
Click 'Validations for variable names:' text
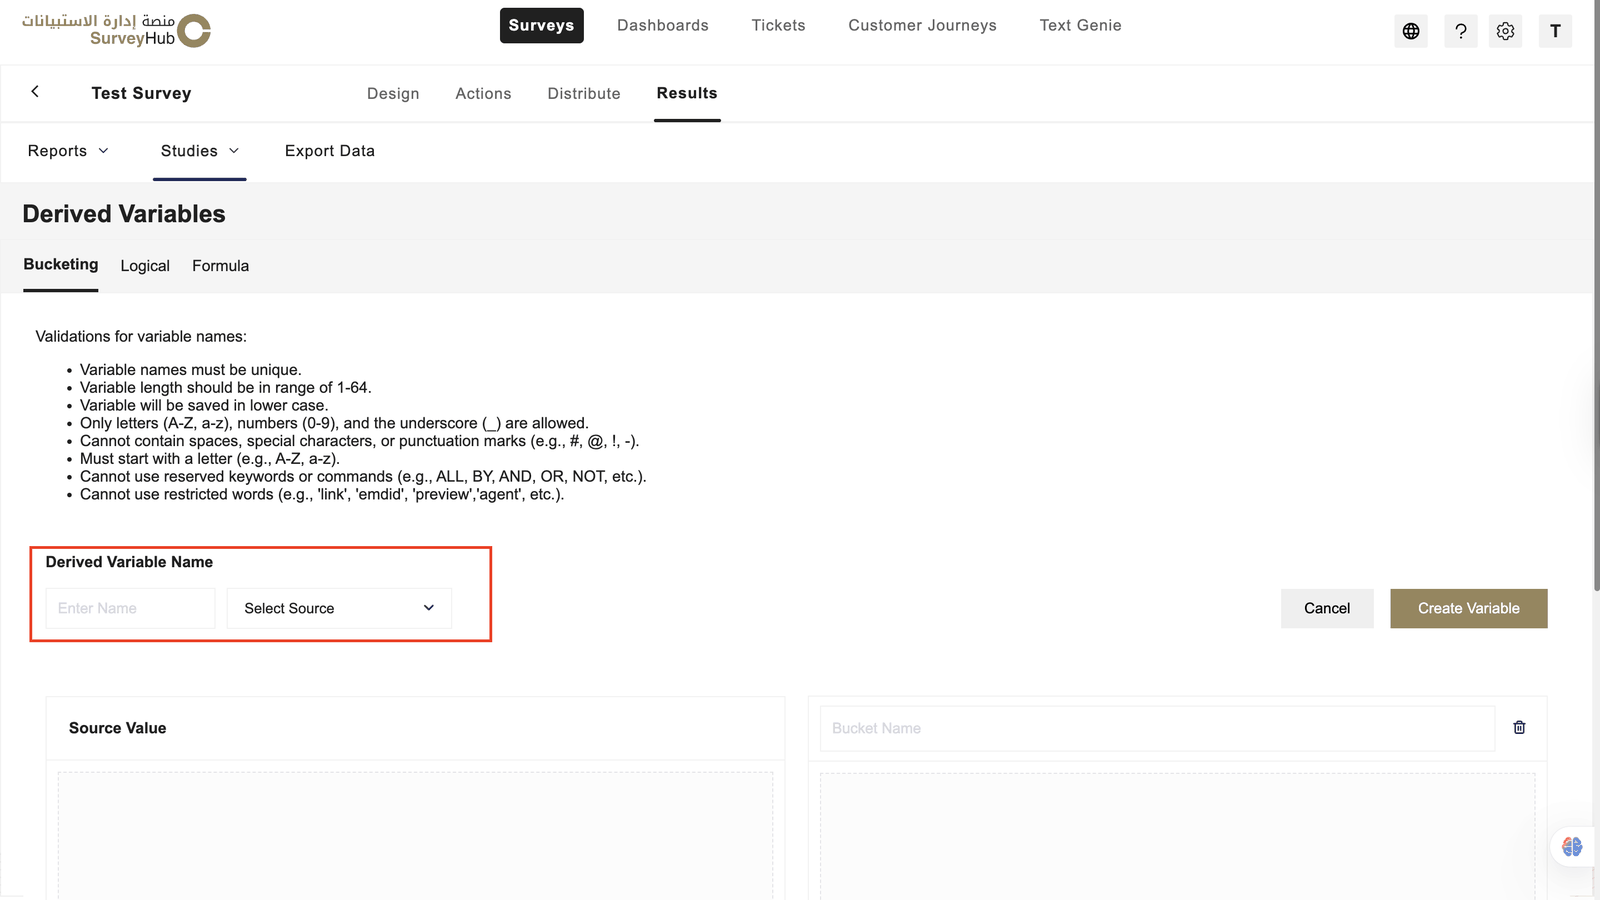(x=141, y=336)
